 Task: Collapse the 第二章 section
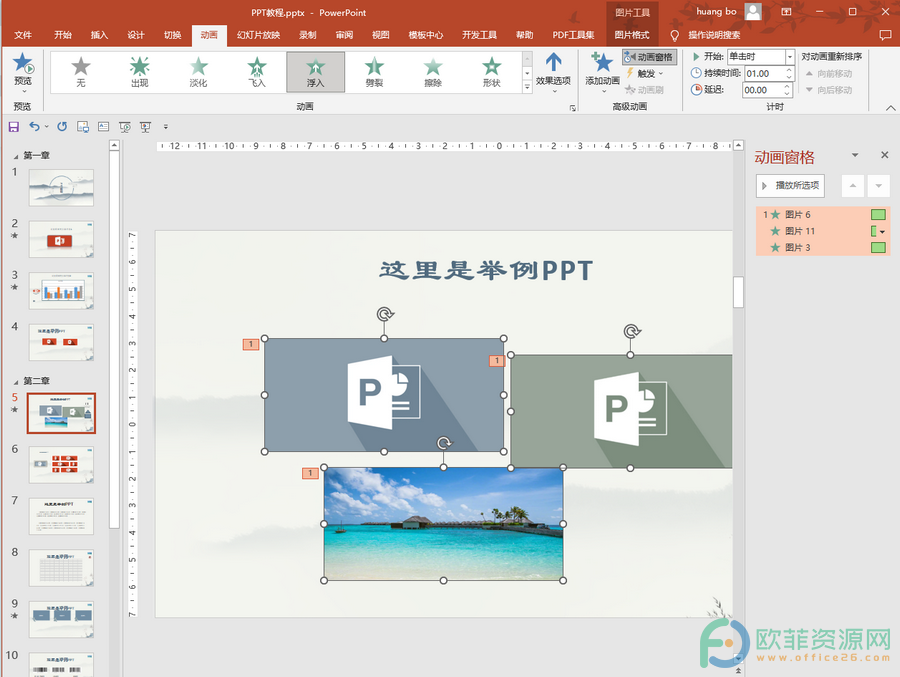pyautogui.click(x=15, y=382)
